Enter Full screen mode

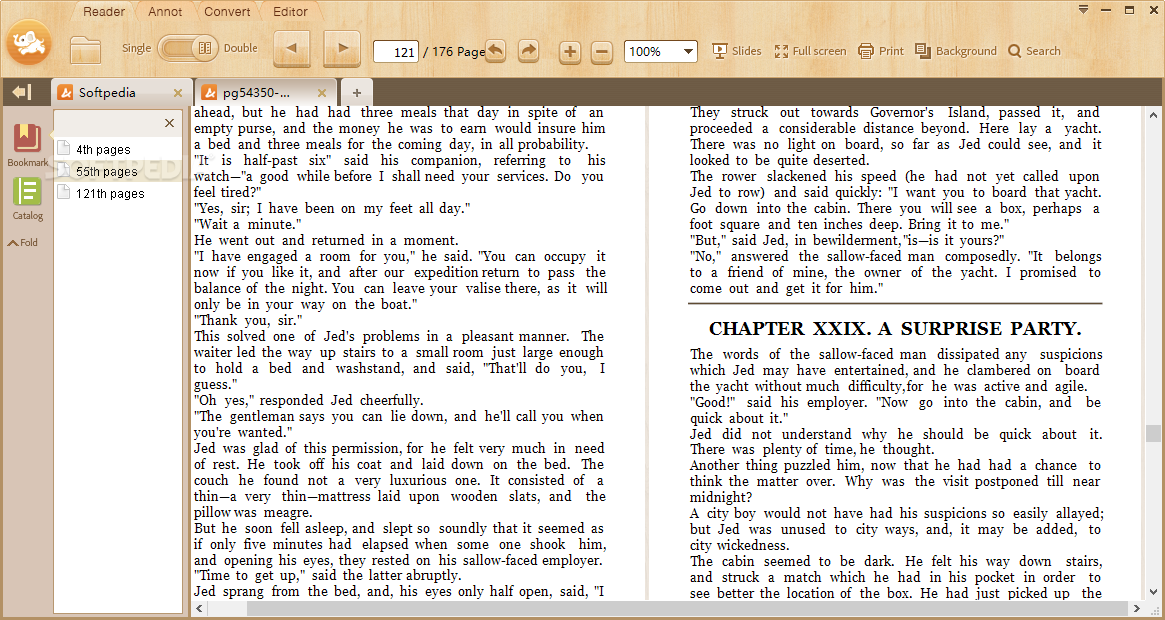click(x=810, y=51)
